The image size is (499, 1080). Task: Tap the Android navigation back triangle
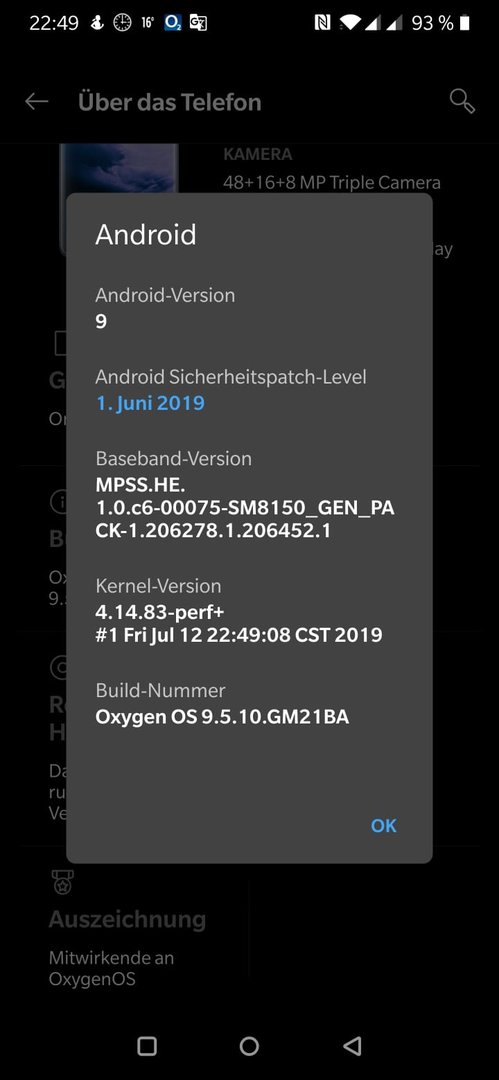(x=352, y=1046)
